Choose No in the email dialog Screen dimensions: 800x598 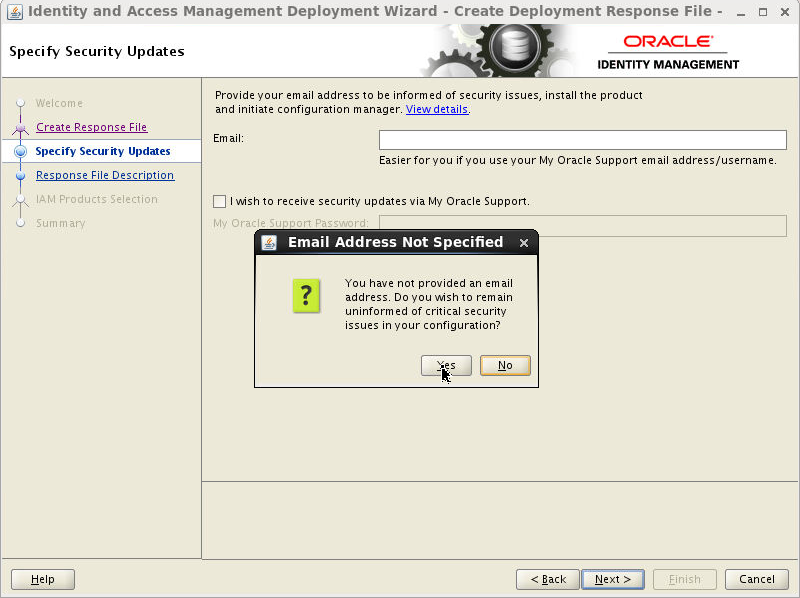pos(505,365)
